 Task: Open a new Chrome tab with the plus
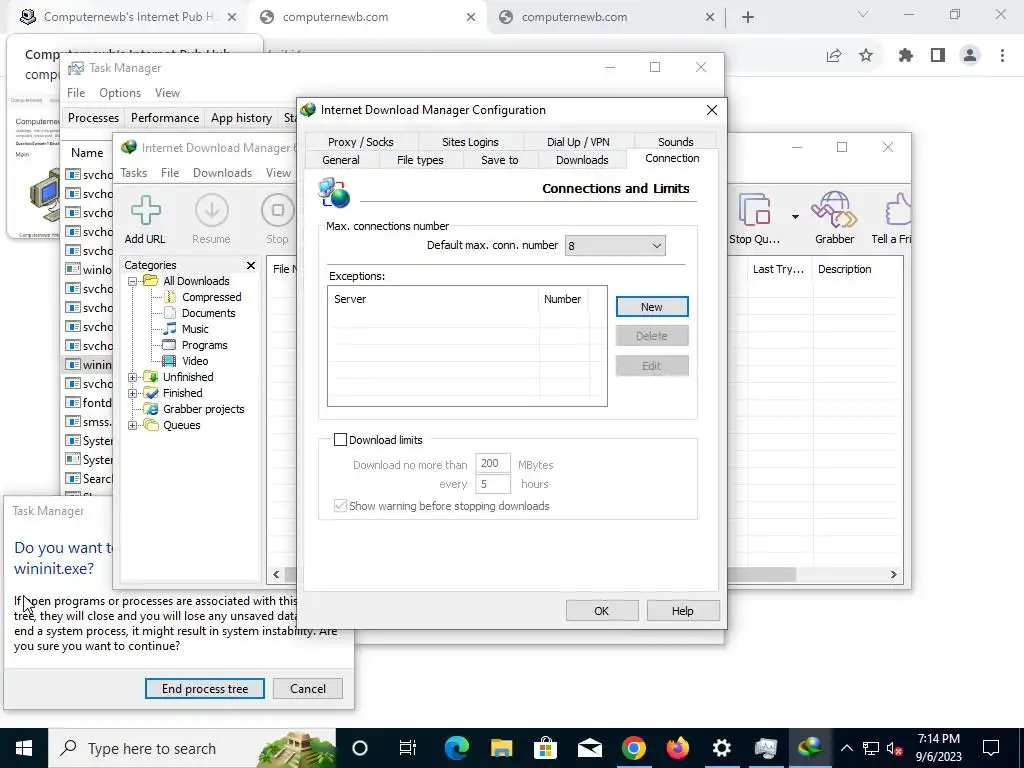coord(748,17)
